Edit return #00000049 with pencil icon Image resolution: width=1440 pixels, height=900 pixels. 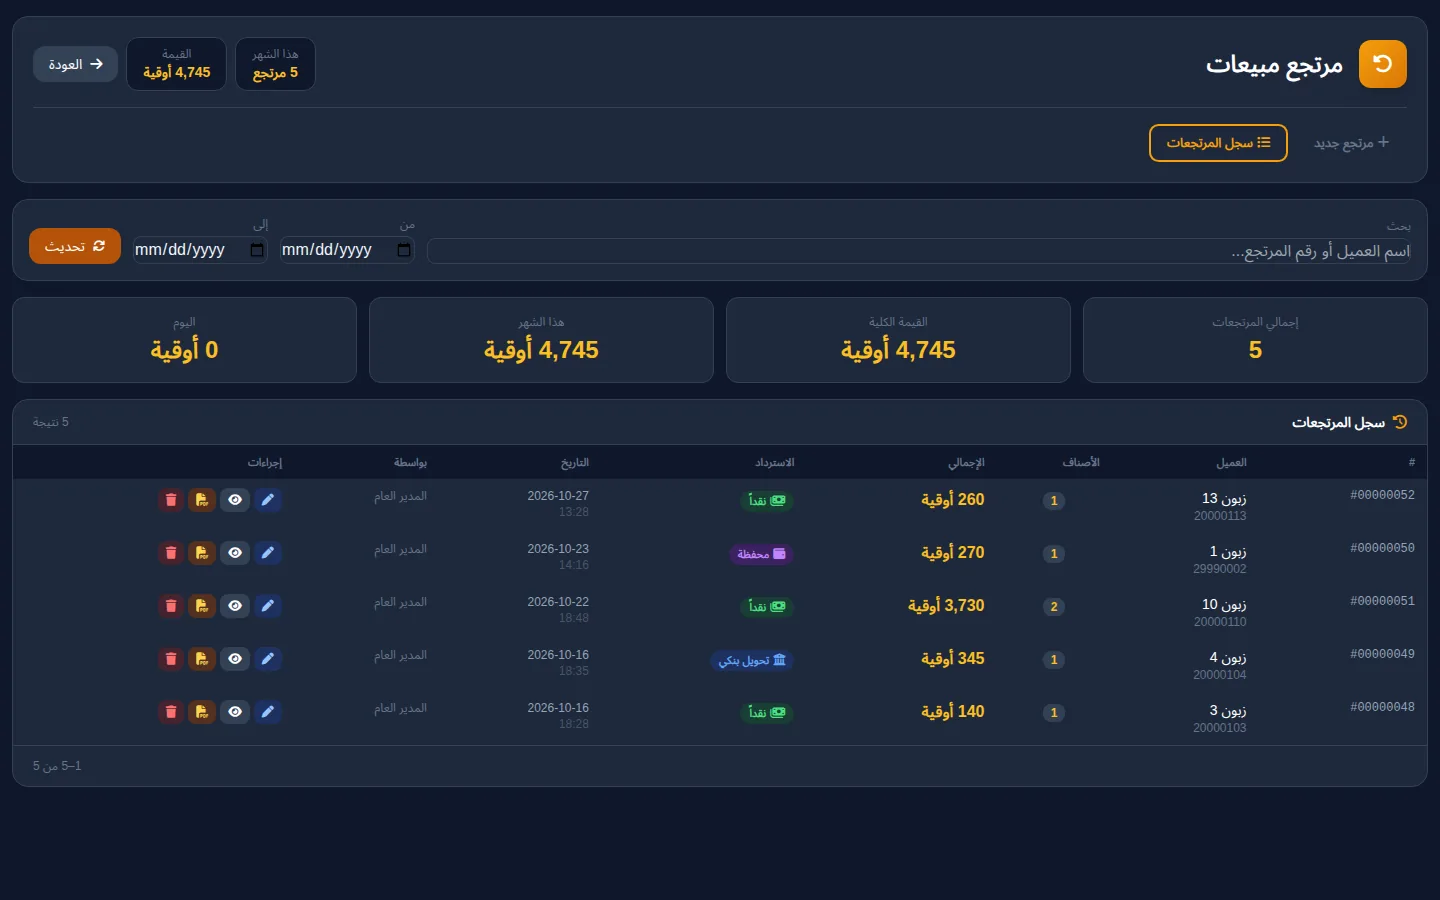pos(267,659)
